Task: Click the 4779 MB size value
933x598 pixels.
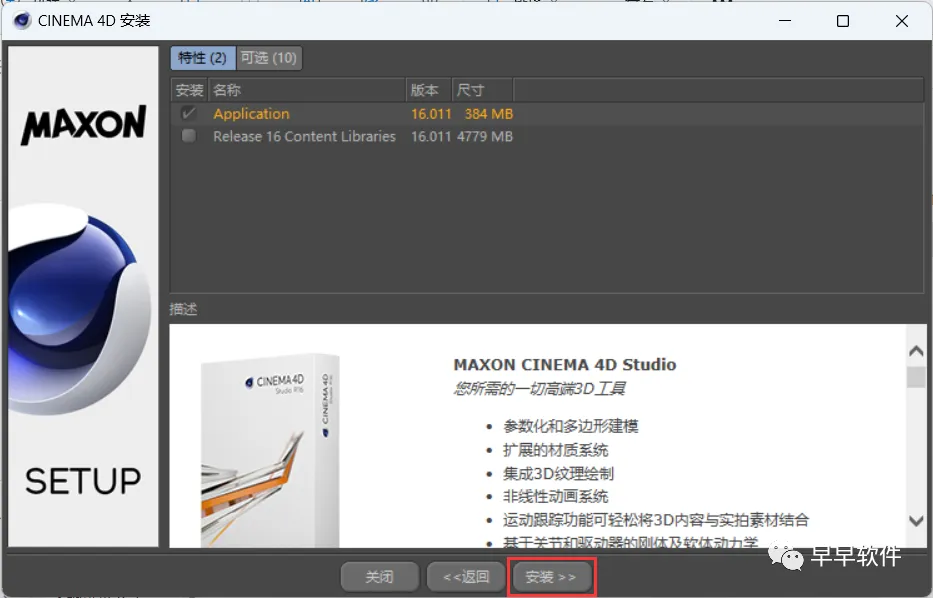Action: click(485, 136)
